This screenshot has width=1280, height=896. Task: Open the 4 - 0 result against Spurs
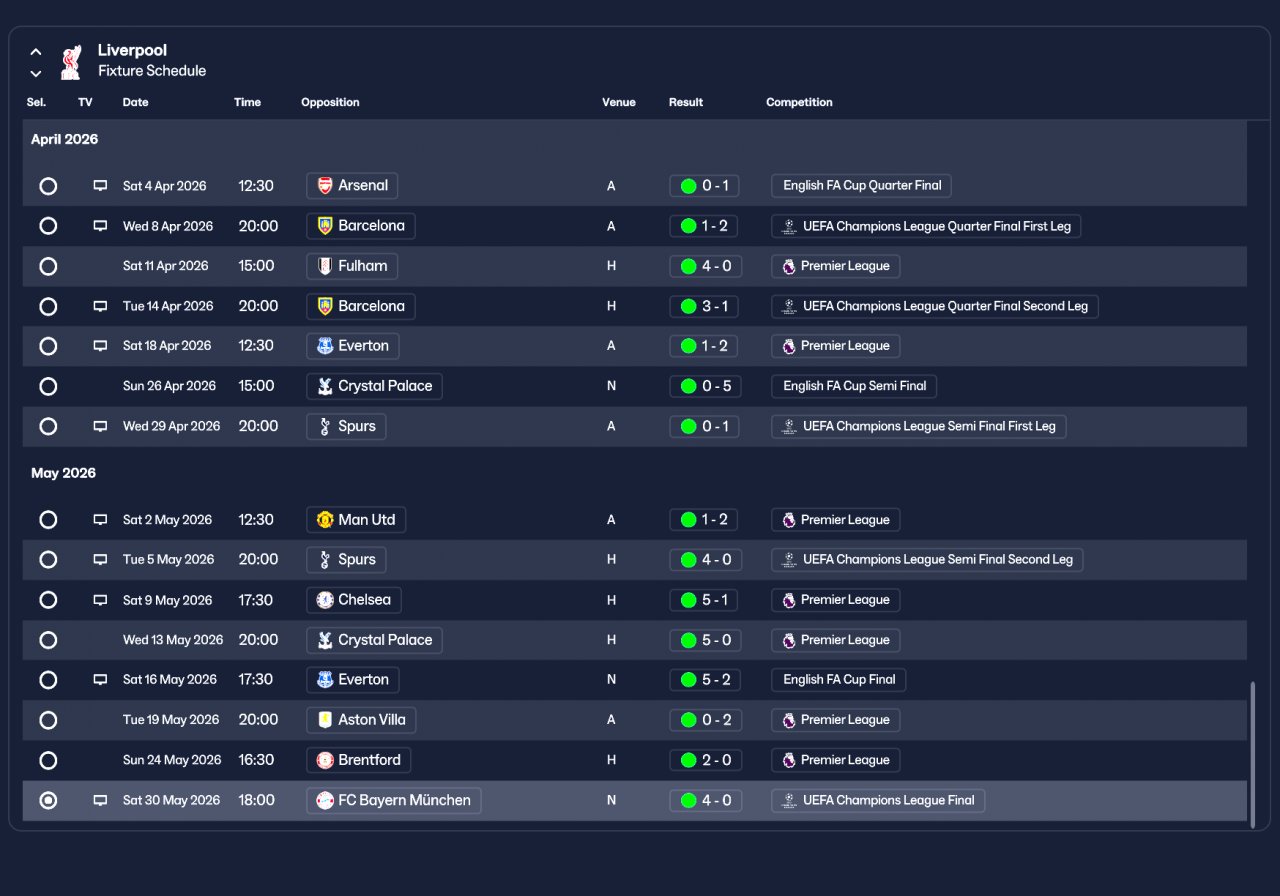(705, 560)
